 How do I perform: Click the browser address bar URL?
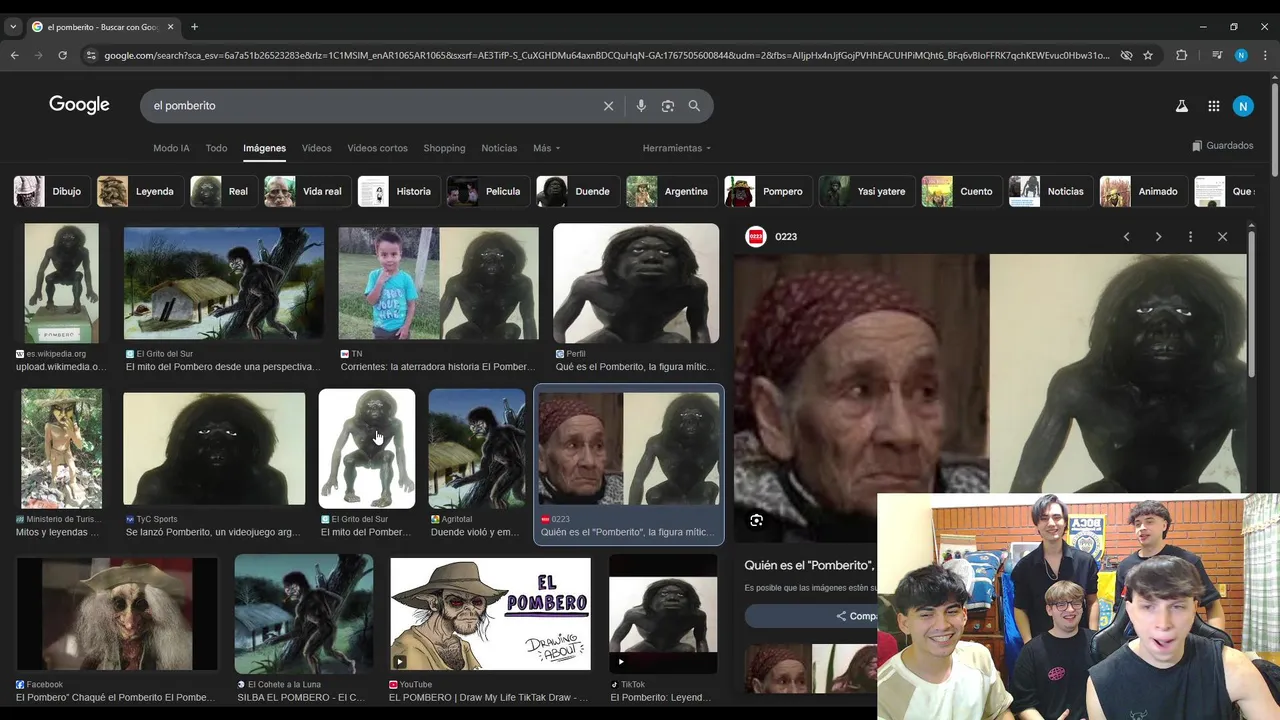[606, 55]
